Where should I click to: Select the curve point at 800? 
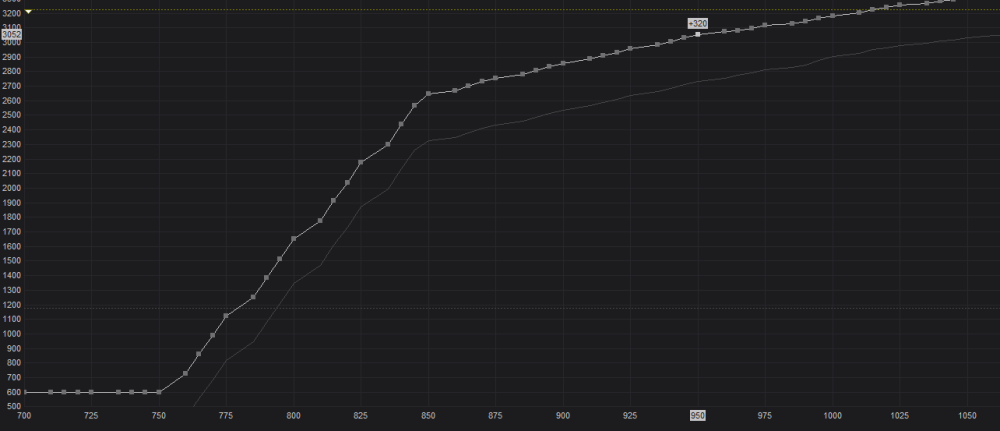click(293, 238)
